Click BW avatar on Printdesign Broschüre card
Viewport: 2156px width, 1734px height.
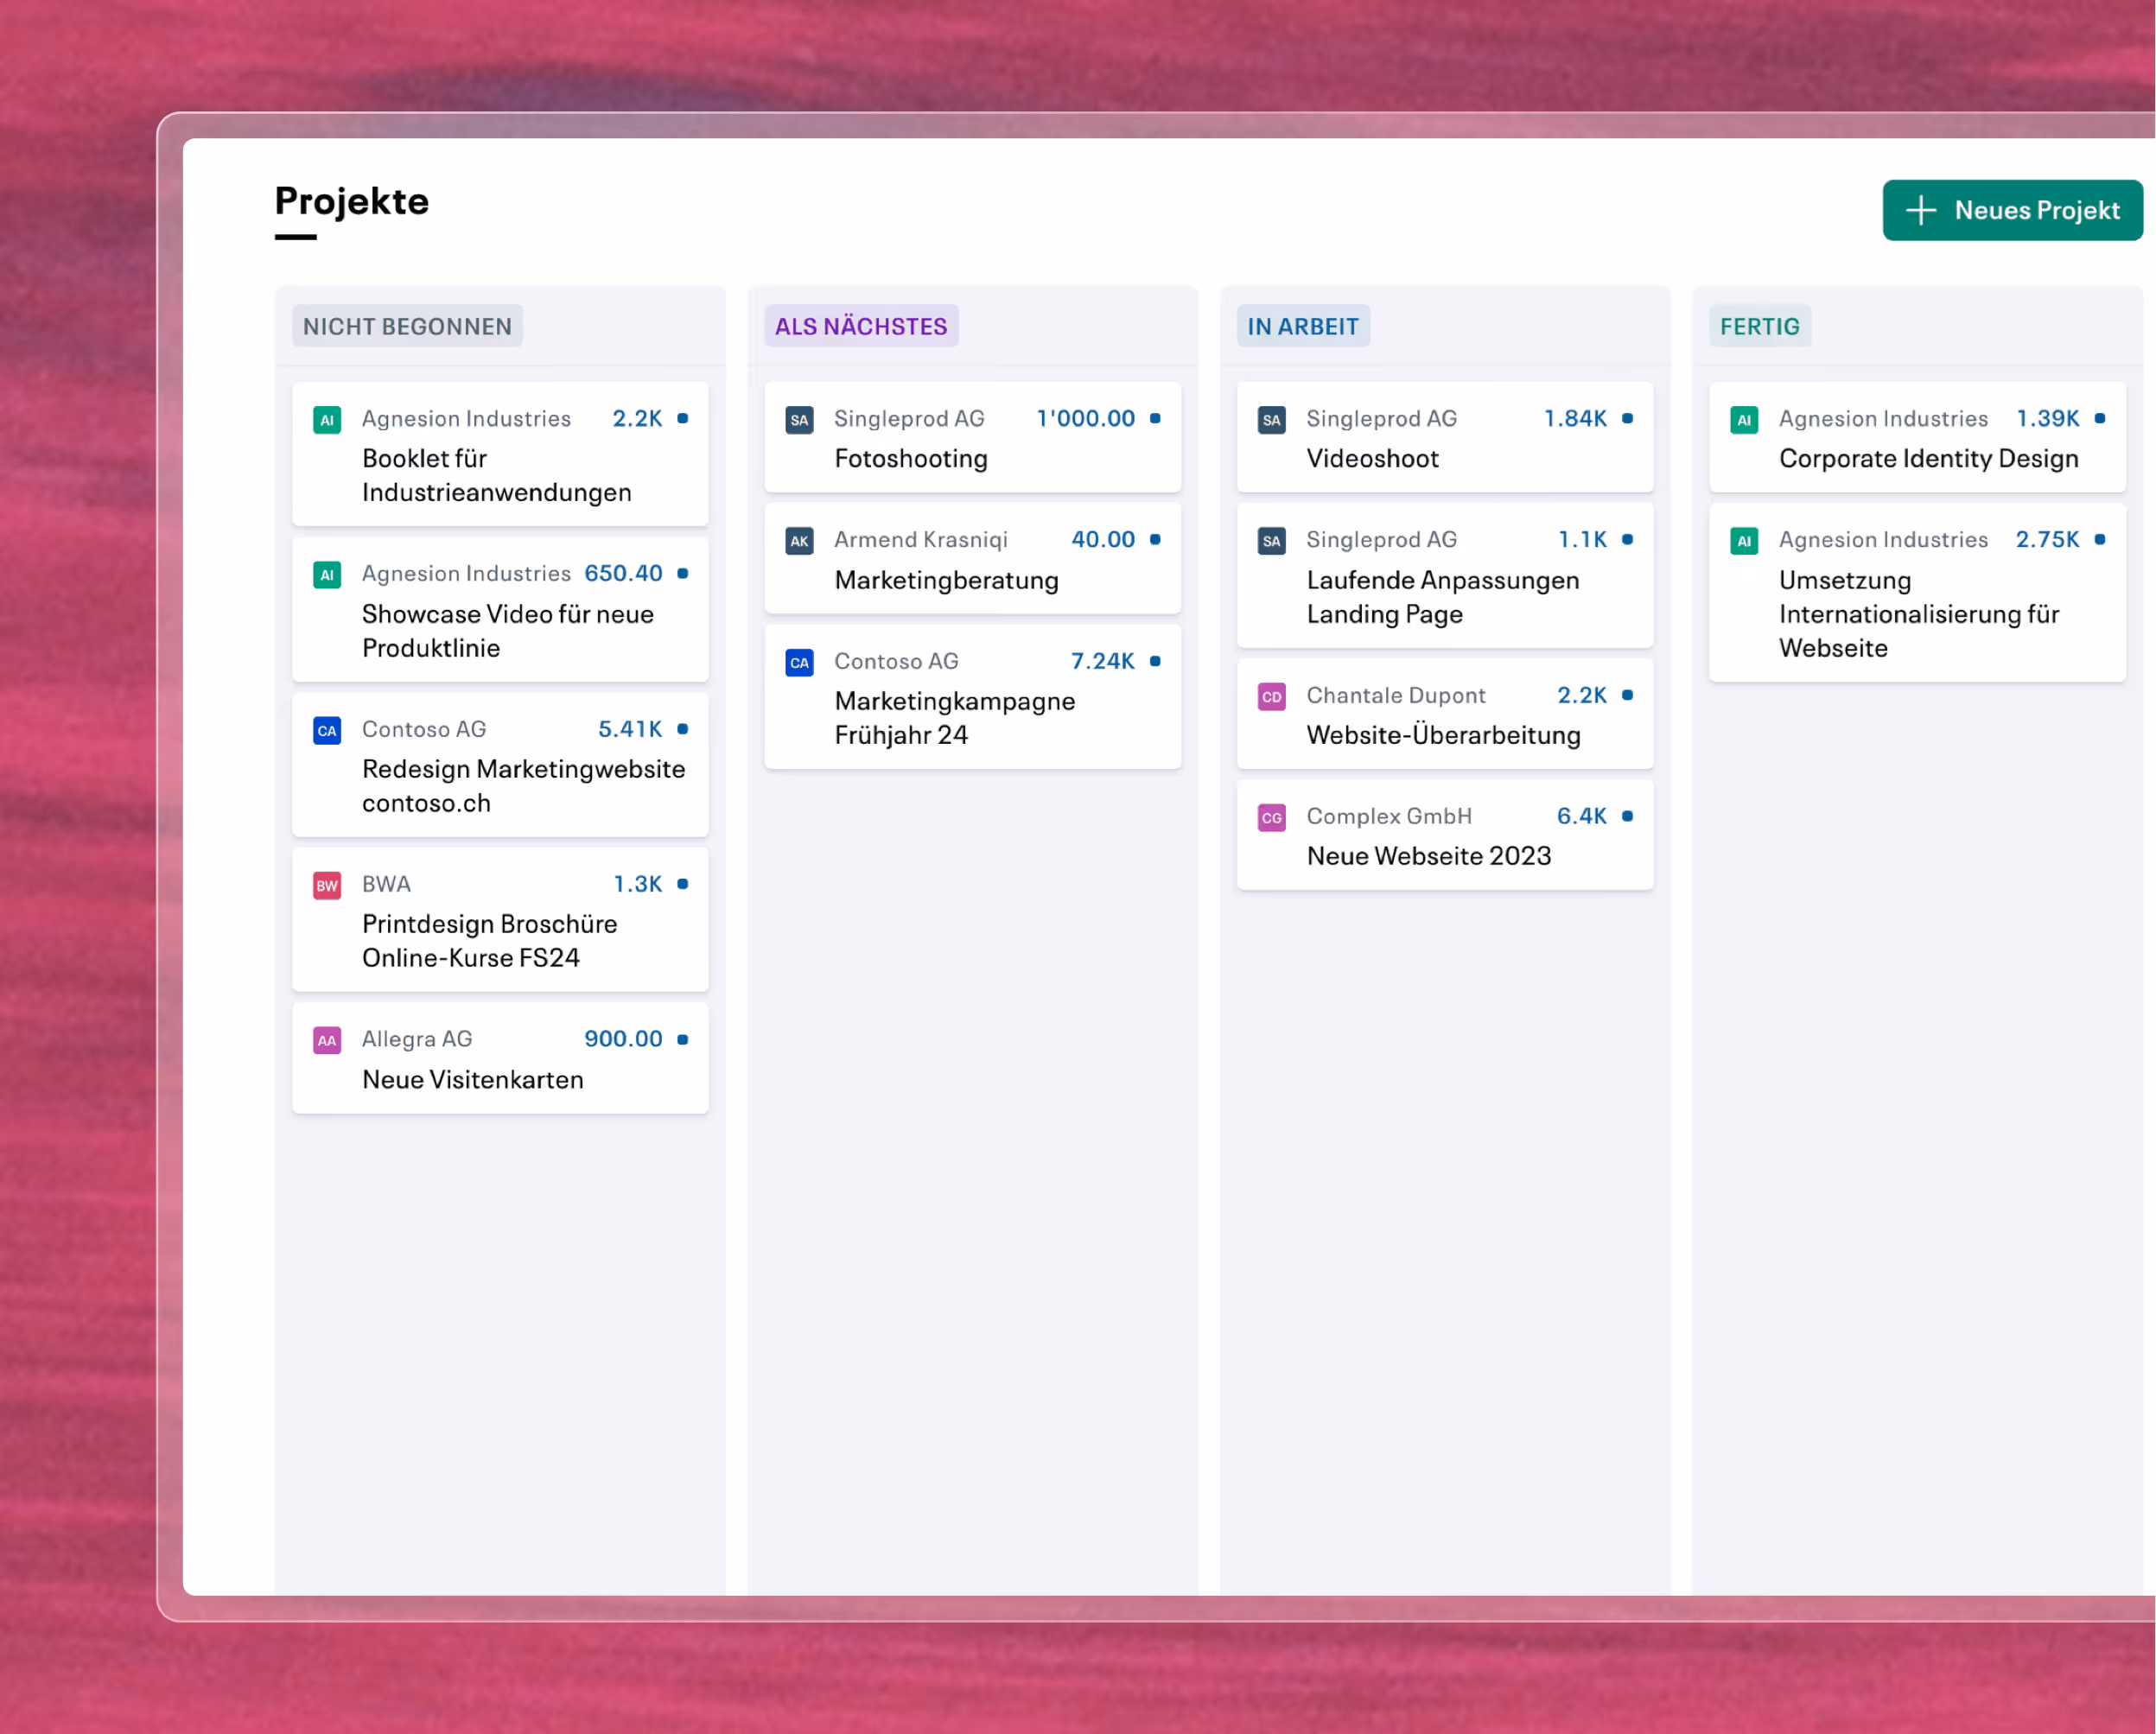coord(327,886)
